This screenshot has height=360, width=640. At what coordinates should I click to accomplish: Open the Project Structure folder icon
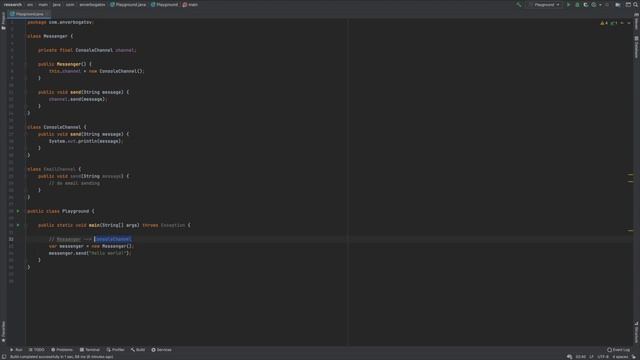(618, 4)
